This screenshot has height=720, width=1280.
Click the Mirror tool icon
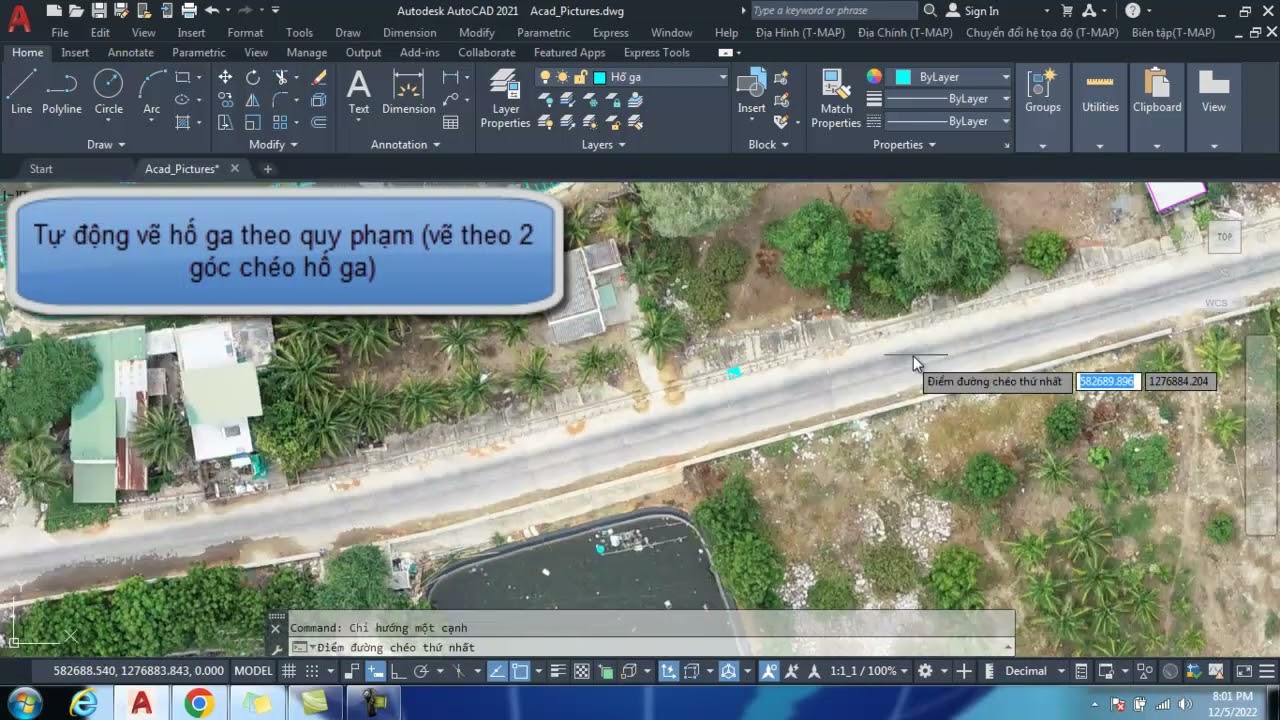[x=253, y=99]
